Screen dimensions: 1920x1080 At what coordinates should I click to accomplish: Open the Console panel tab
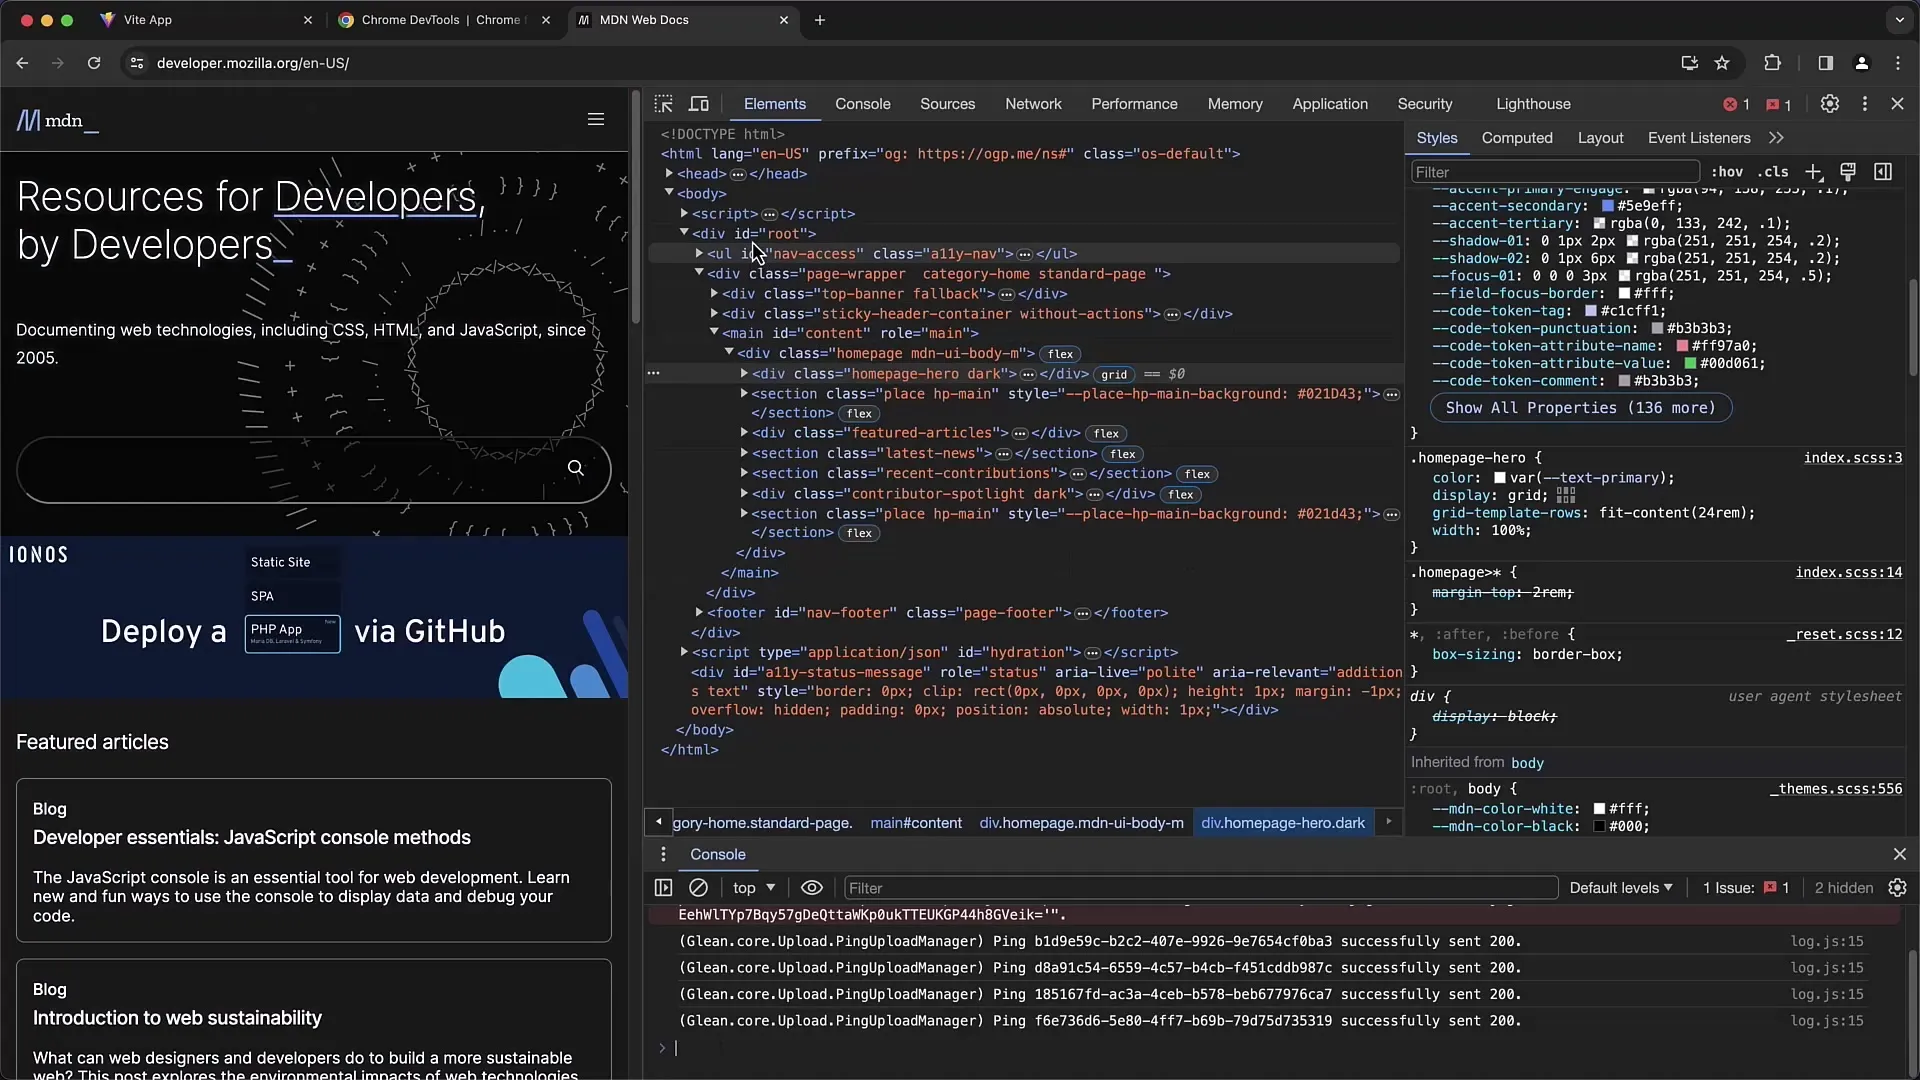click(x=862, y=103)
